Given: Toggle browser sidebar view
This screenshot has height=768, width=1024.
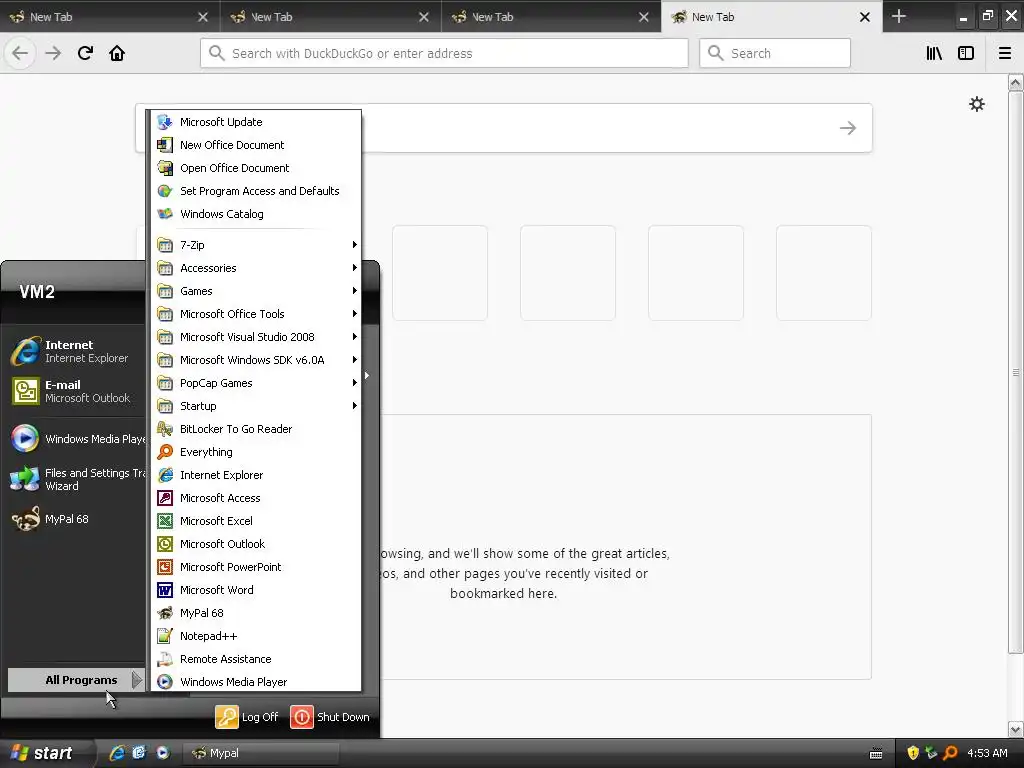Looking at the screenshot, I should 966,53.
